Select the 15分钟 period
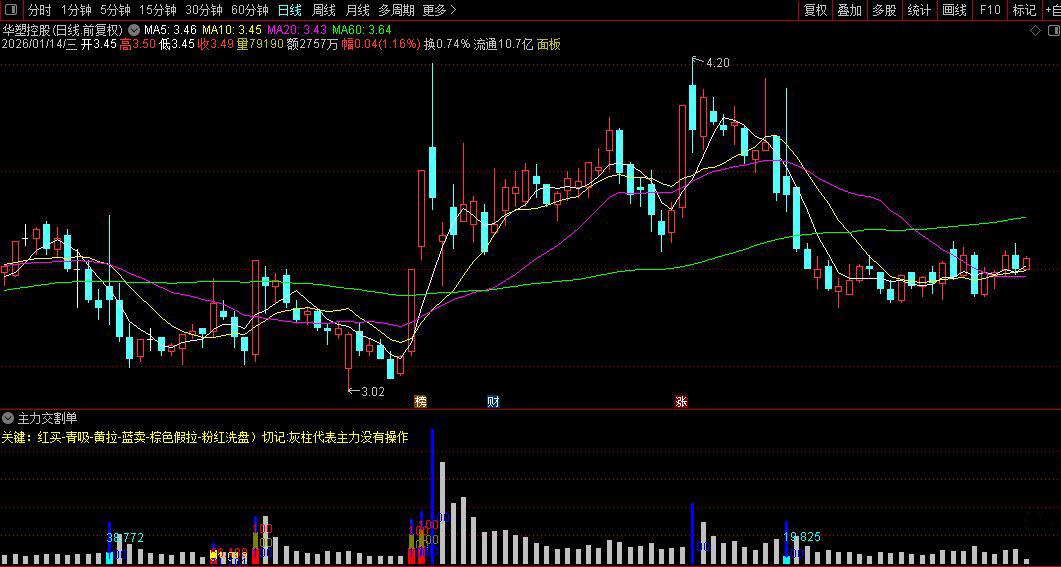Screen dimensions: 1061x567 (x=158, y=10)
